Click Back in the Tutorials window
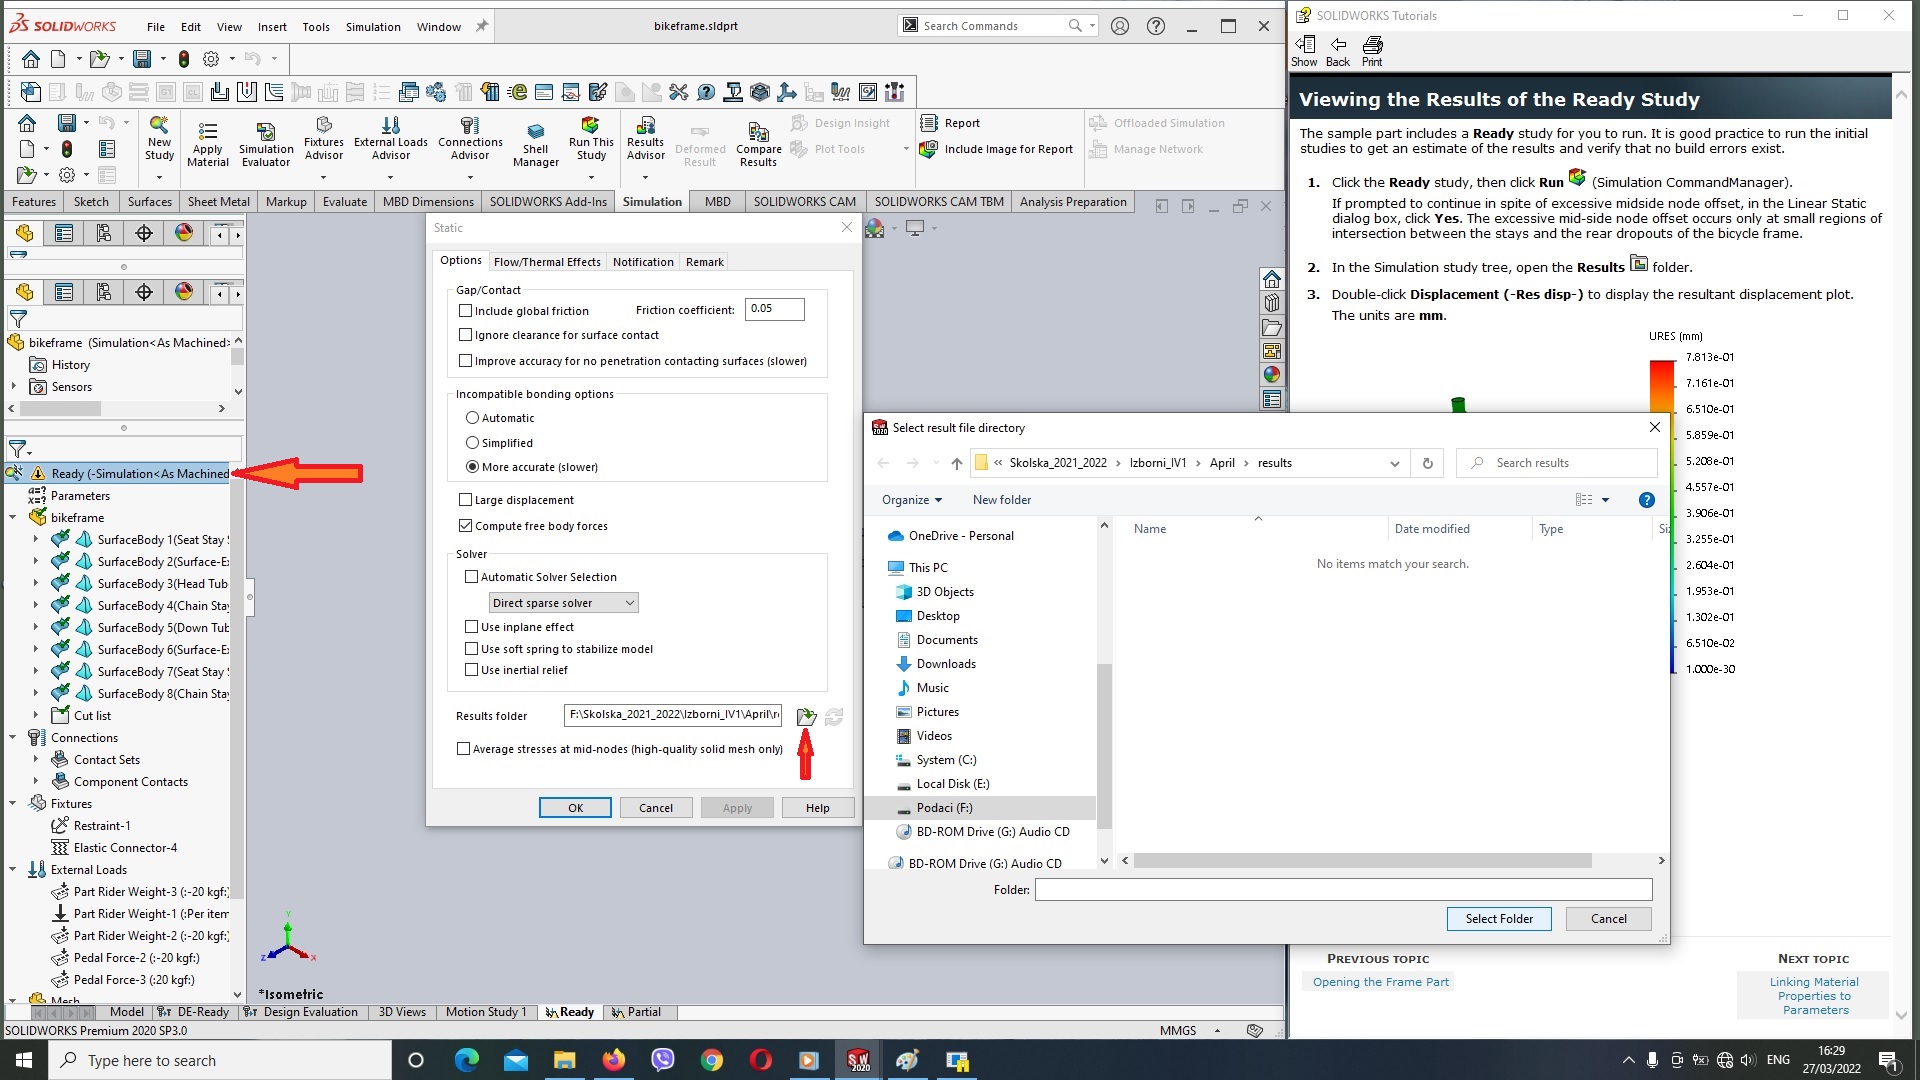1920x1080 pixels. 1338,51
